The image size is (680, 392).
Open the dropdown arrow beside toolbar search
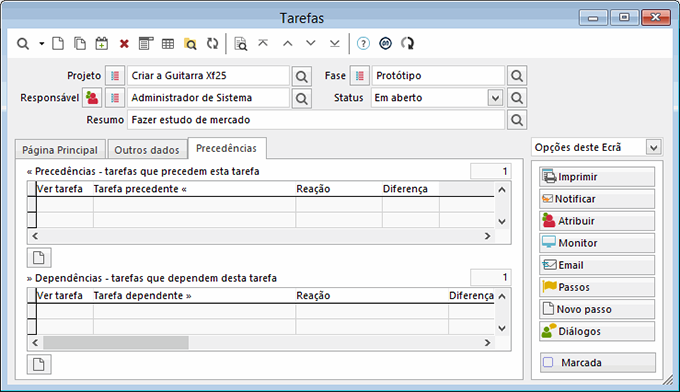pos(42,44)
